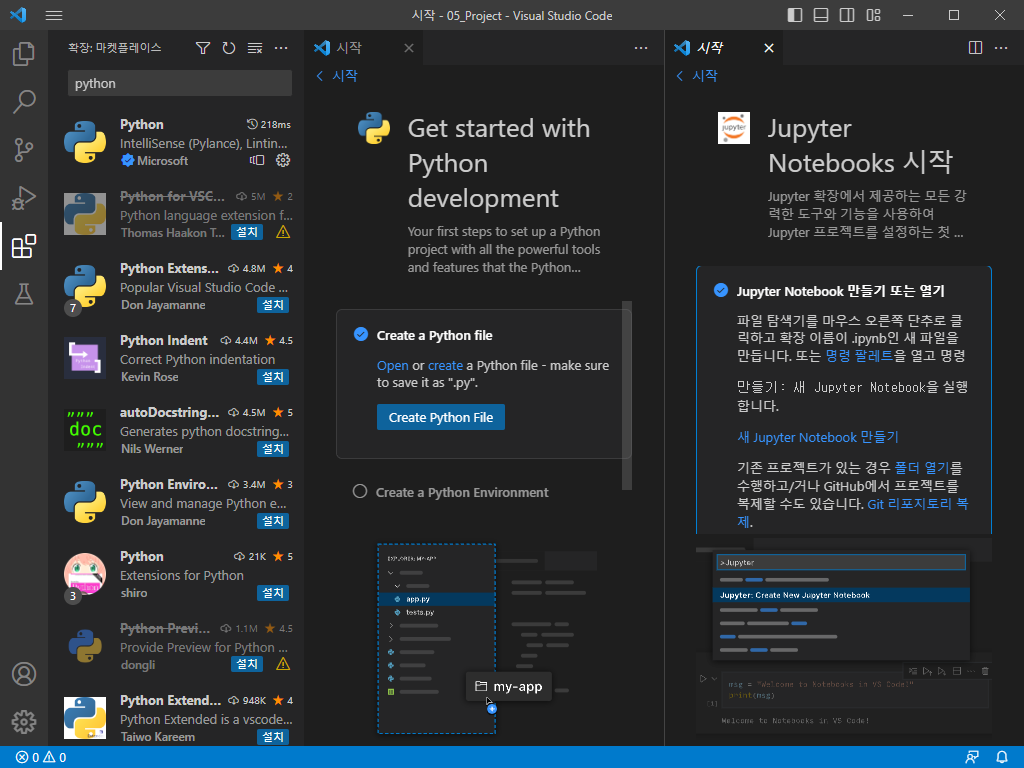Toggle primary side bar layout icon
This screenshot has height=768, width=1024.
tap(795, 15)
